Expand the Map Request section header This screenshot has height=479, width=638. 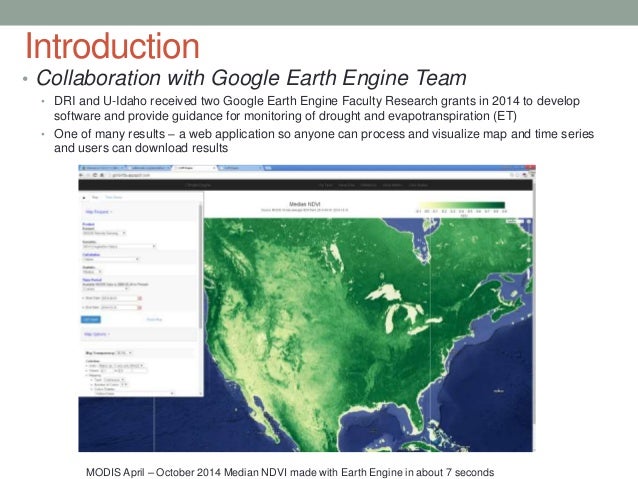point(98,212)
